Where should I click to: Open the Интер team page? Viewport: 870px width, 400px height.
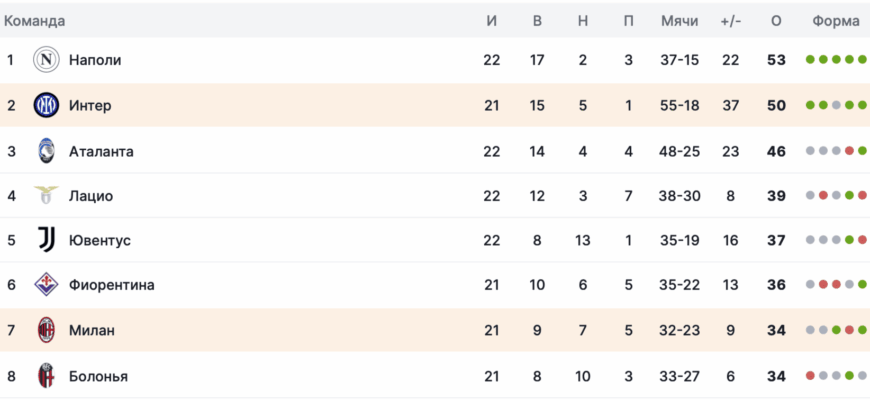(x=90, y=105)
